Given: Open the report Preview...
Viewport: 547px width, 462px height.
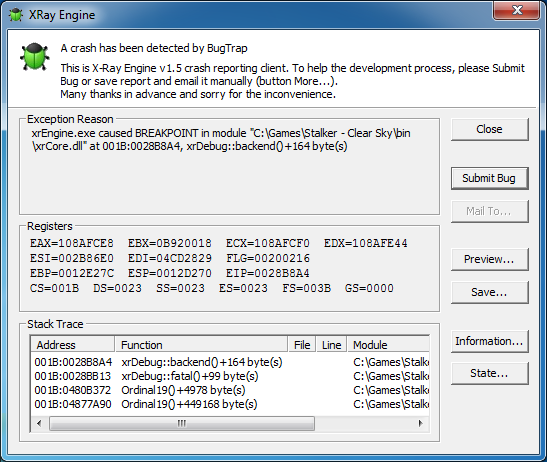Looking at the screenshot, I should [x=489, y=259].
